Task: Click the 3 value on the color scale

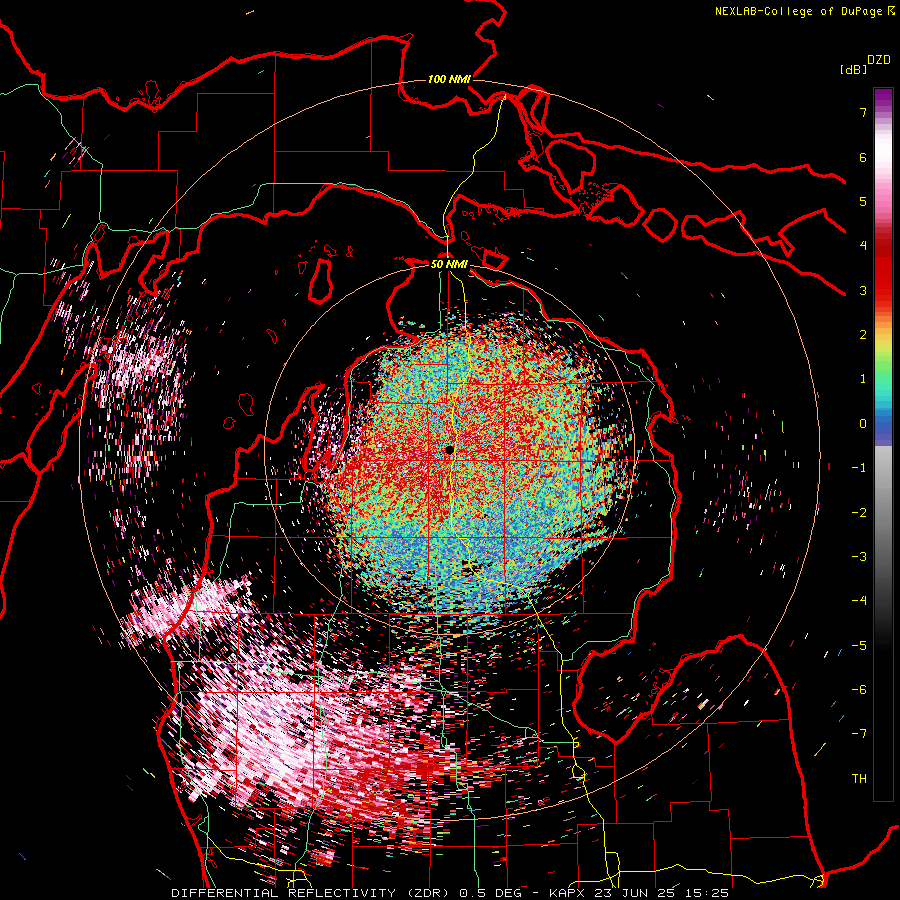Action: tap(863, 290)
